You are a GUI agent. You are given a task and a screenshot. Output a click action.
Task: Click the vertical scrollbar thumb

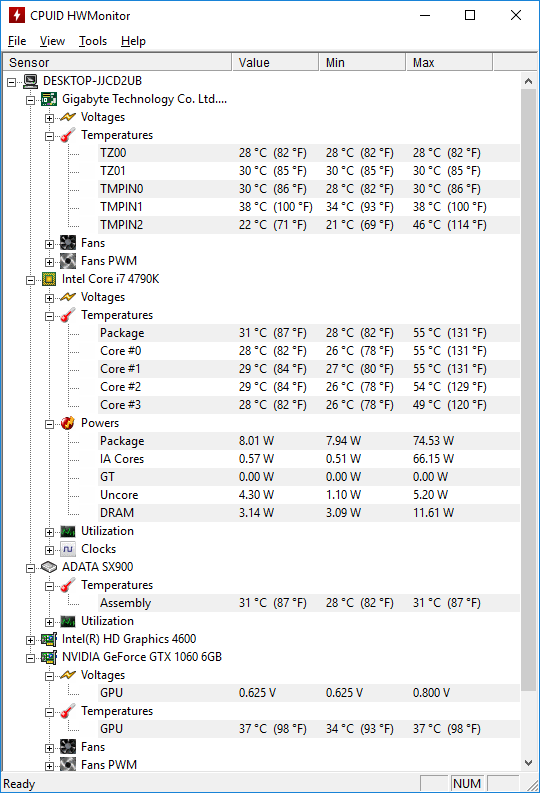(x=528, y=390)
